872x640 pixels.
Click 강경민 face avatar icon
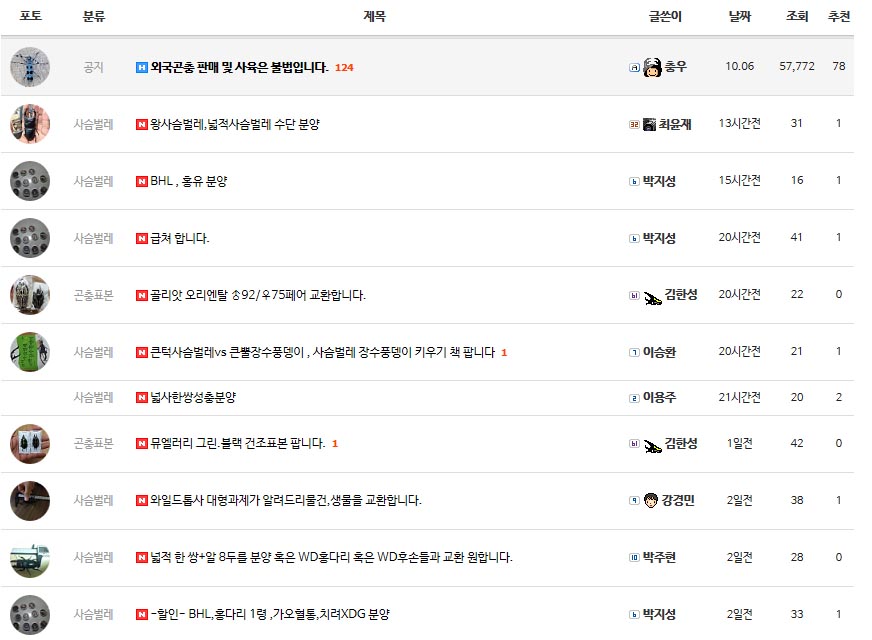click(x=650, y=500)
